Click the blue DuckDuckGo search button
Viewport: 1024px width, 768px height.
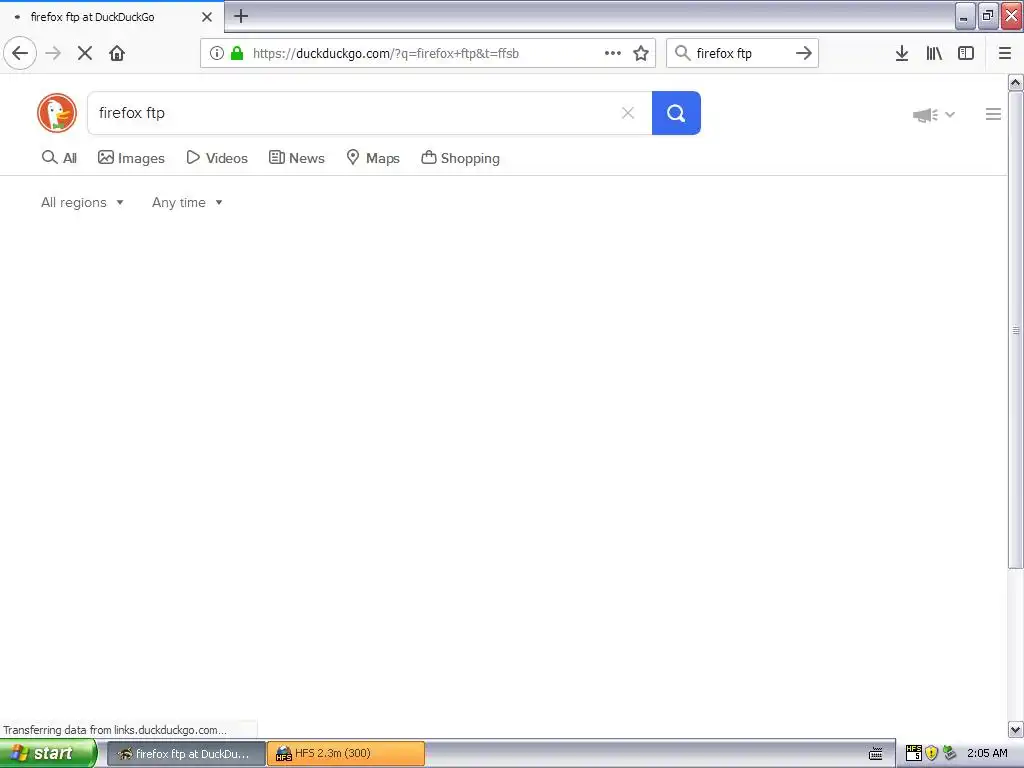(x=676, y=113)
